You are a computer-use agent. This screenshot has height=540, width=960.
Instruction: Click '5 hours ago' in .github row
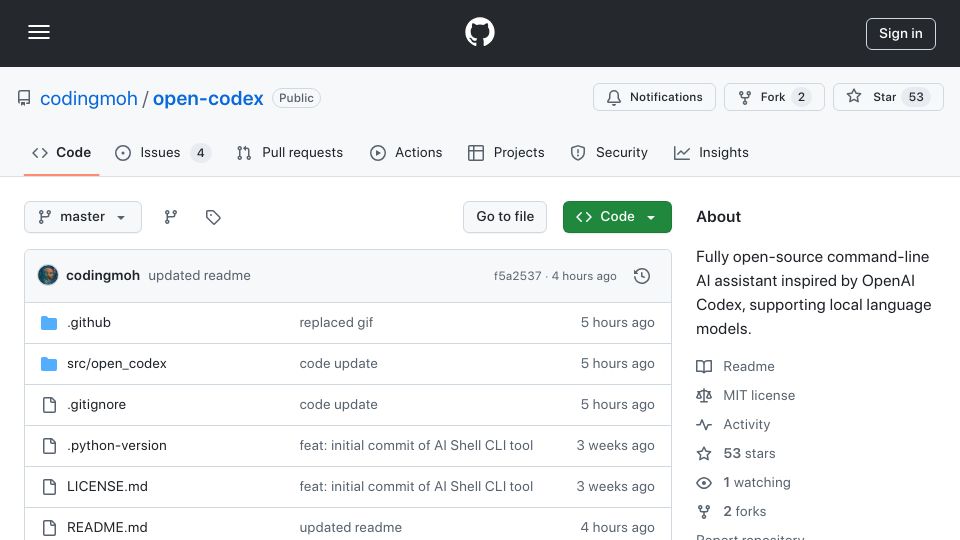click(617, 323)
